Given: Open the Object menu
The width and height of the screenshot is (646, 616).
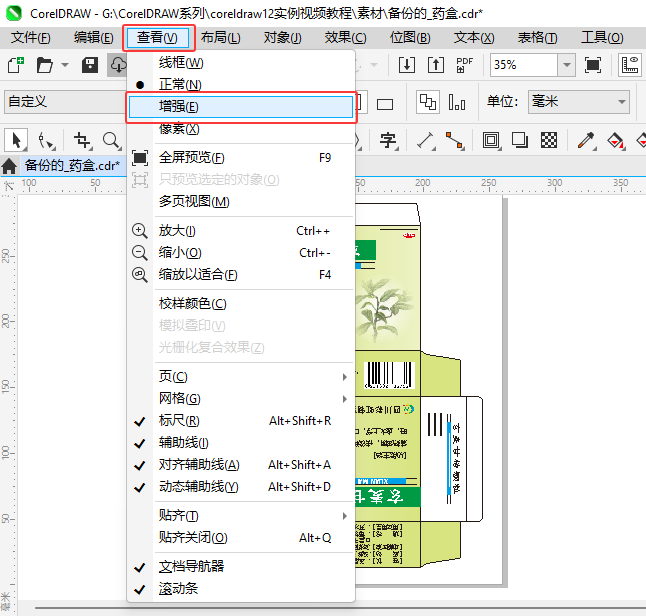Looking at the screenshot, I should (283, 37).
